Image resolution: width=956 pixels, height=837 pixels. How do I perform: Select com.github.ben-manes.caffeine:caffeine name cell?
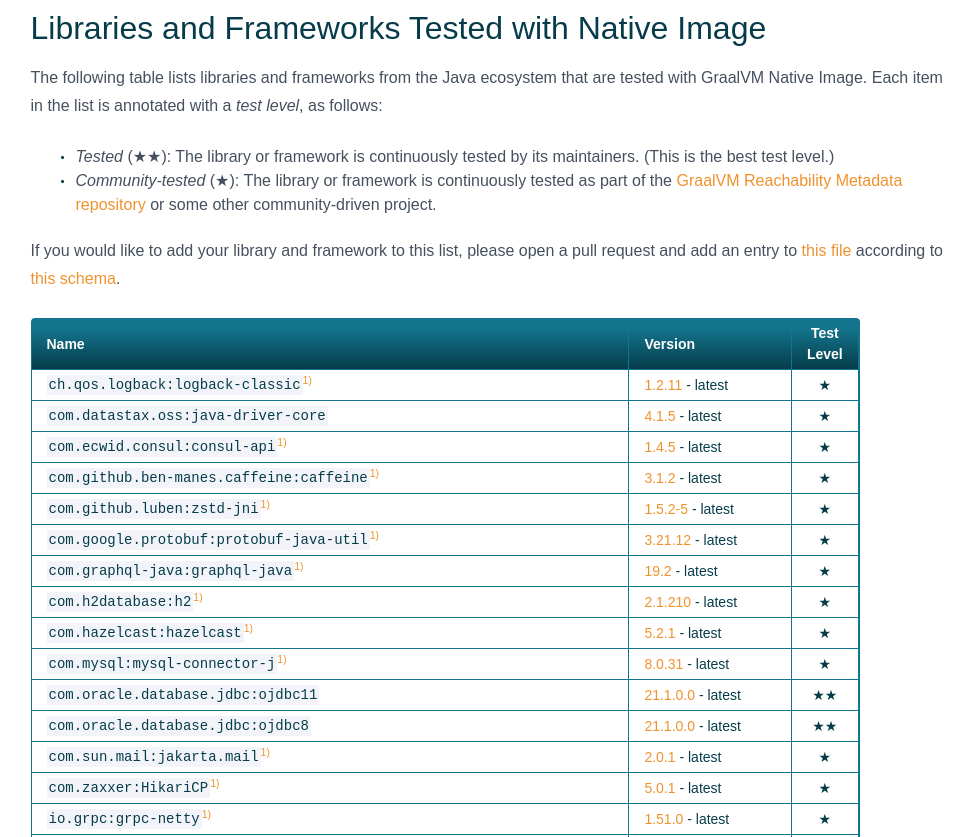click(x=330, y=479)
